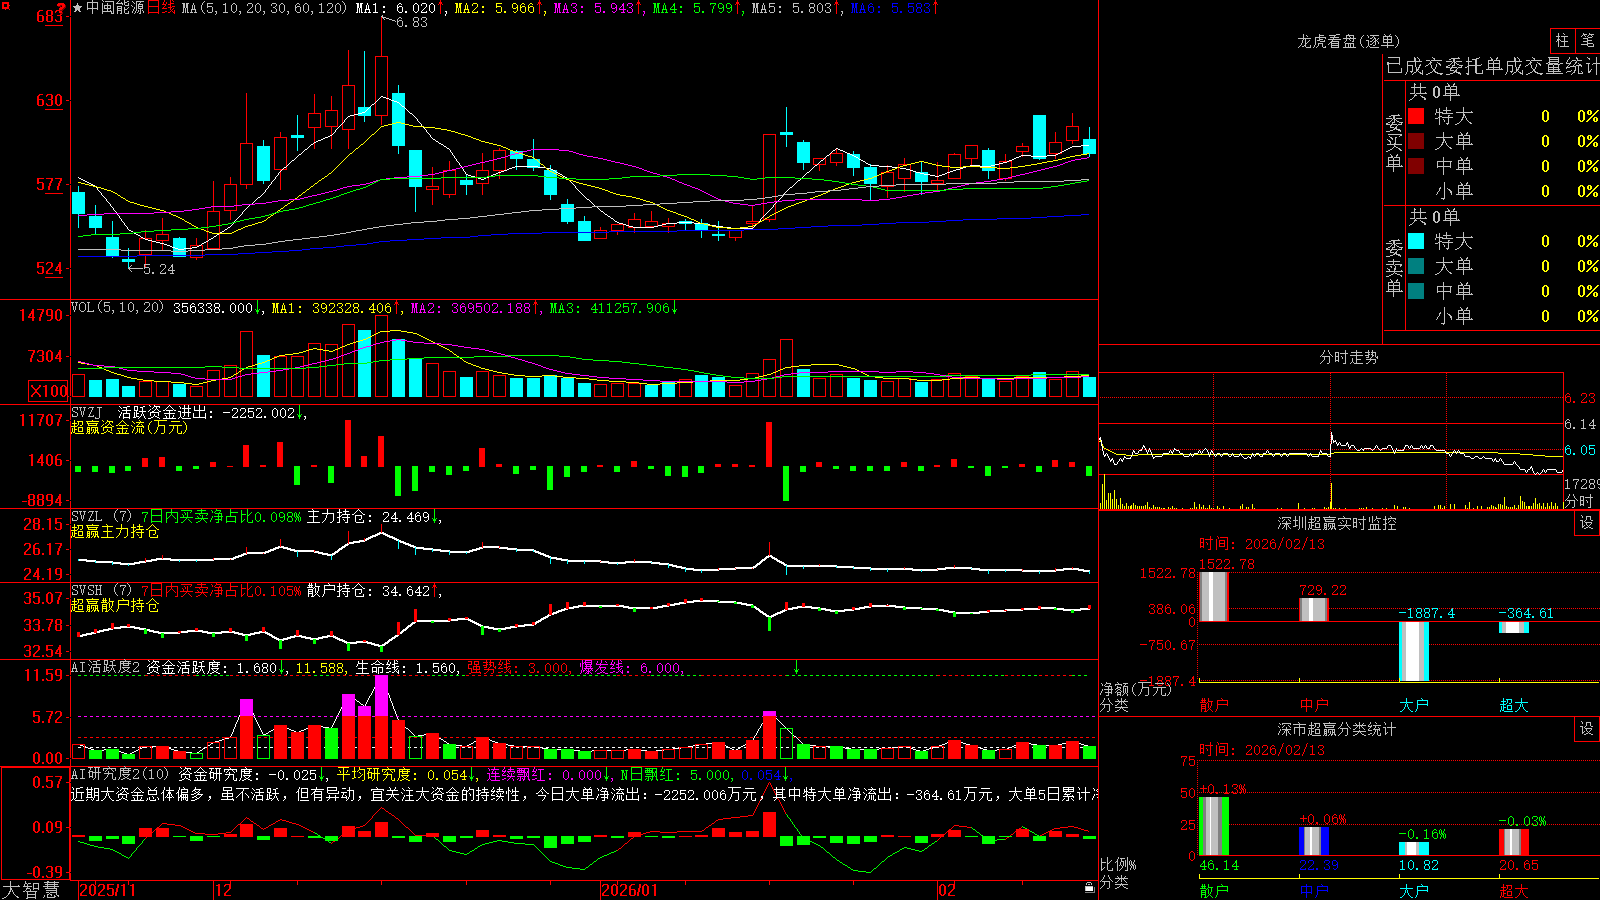Click the 爆发线: 6.000 label

631,668
